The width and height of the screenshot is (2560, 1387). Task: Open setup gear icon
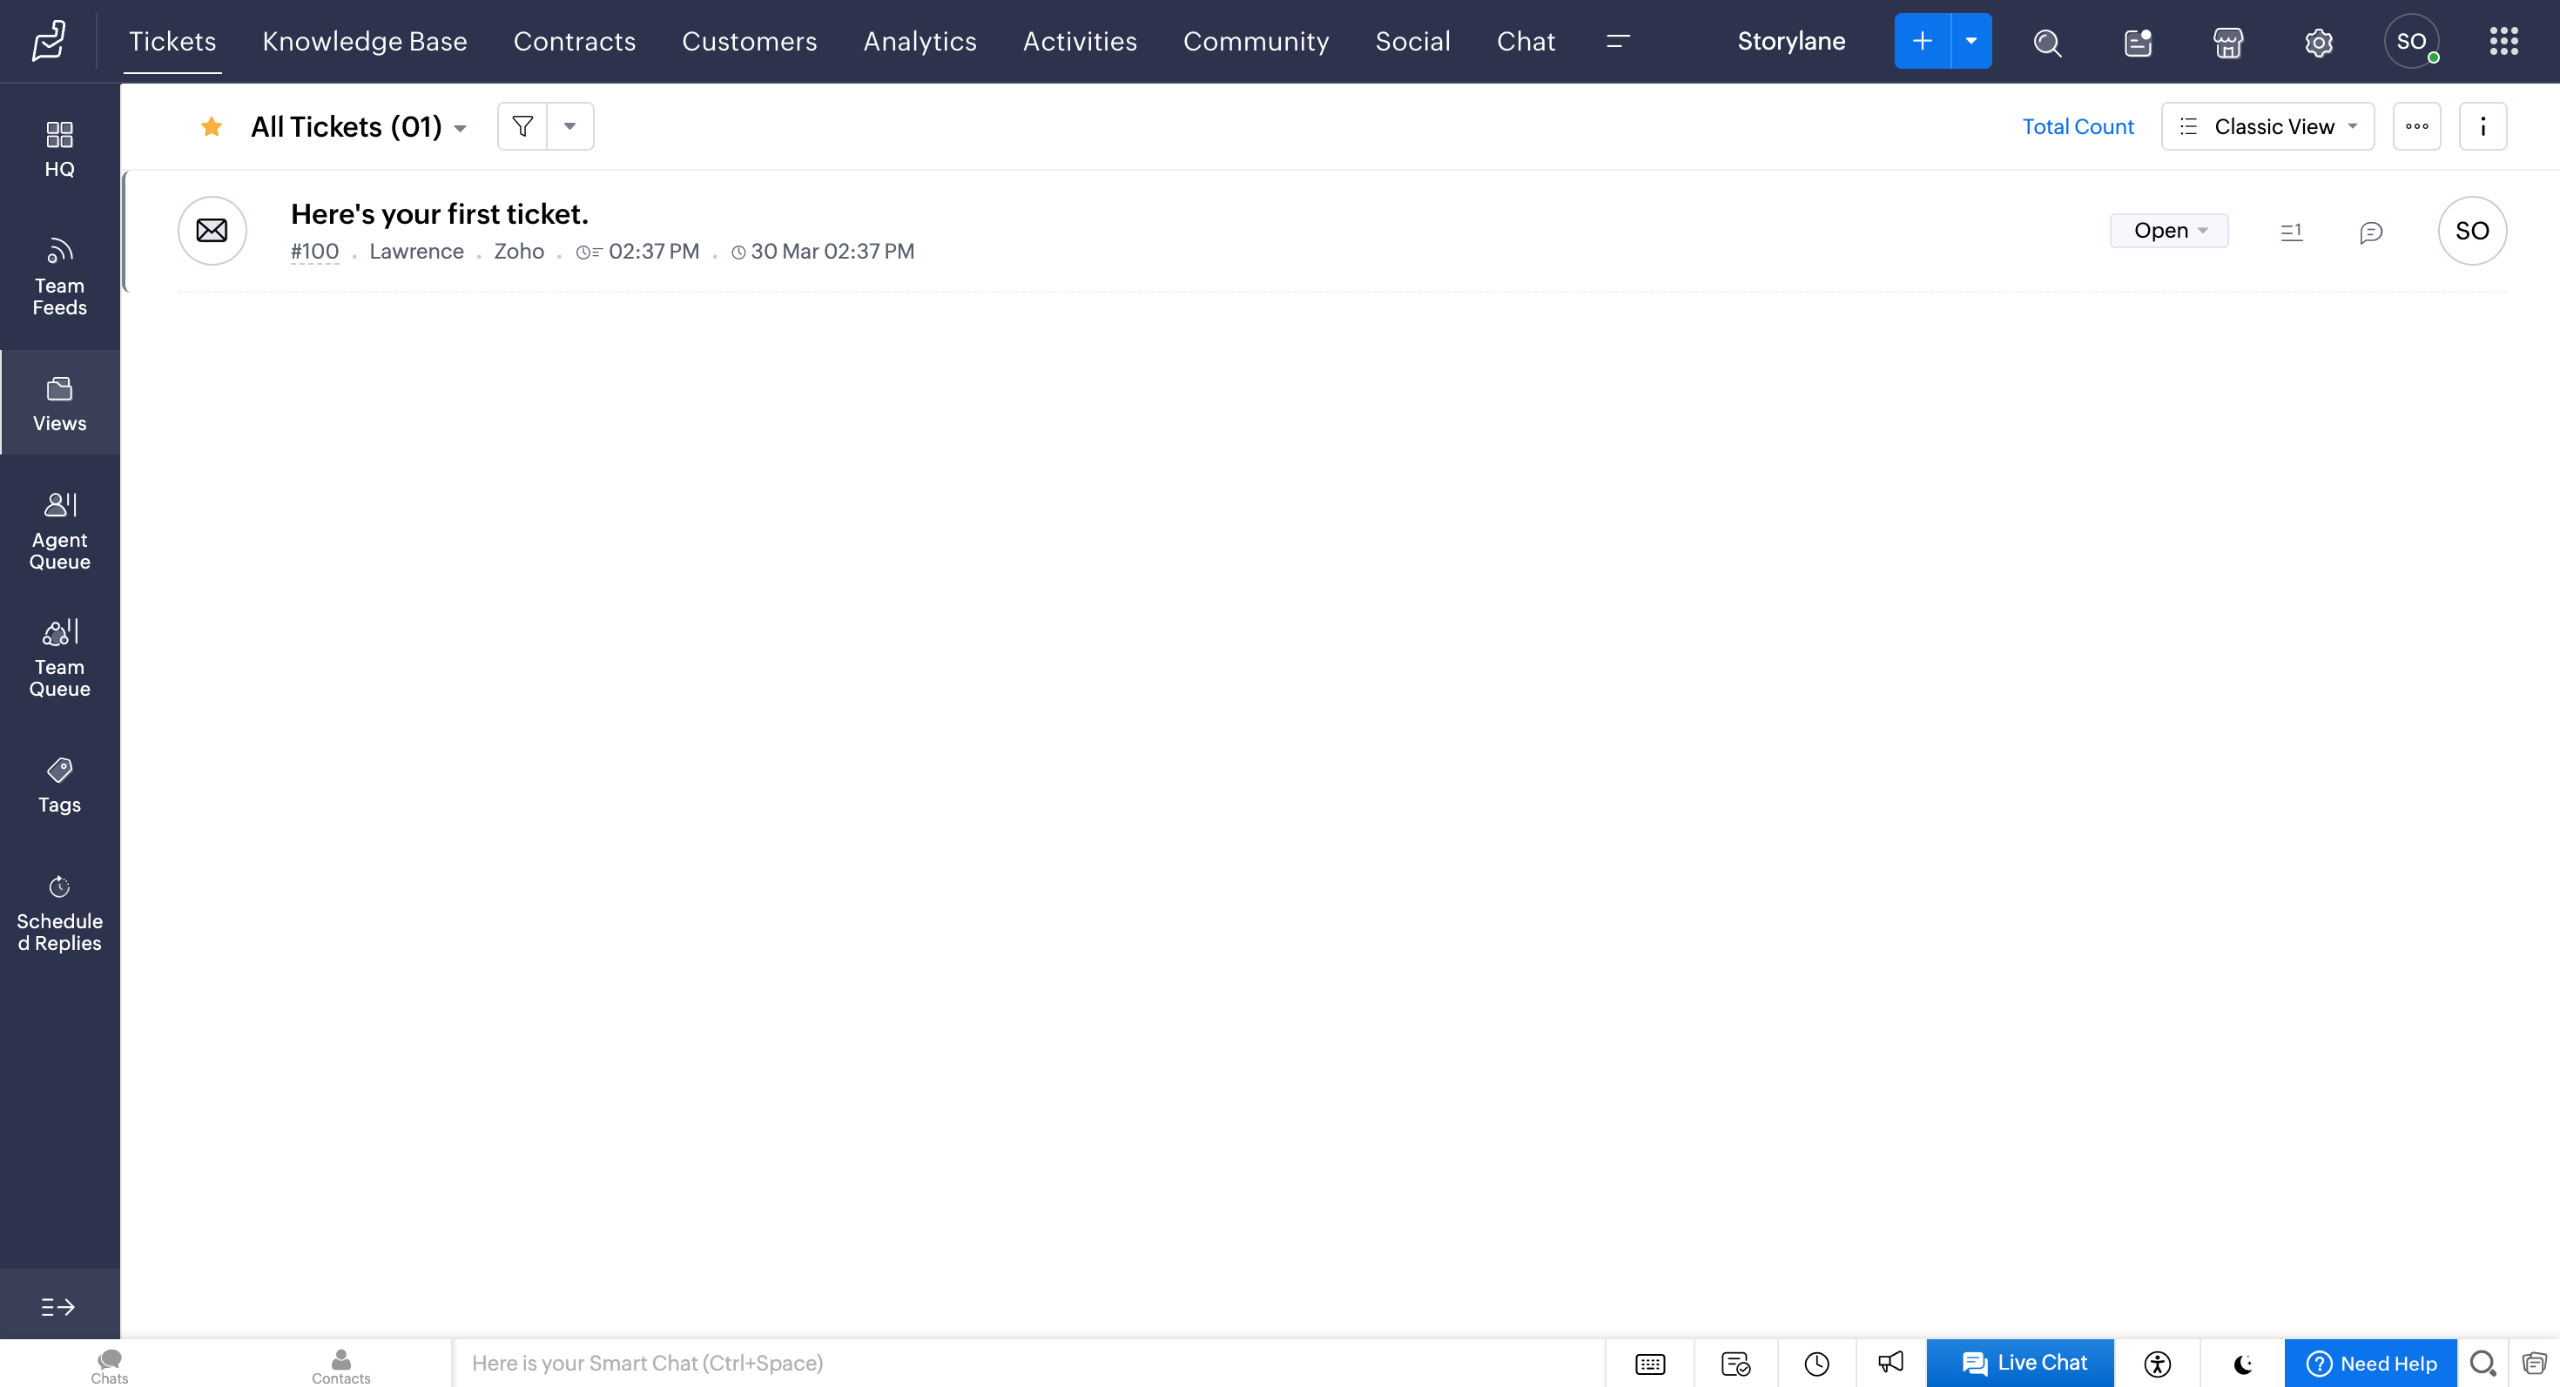click(x=2318, y=42)
